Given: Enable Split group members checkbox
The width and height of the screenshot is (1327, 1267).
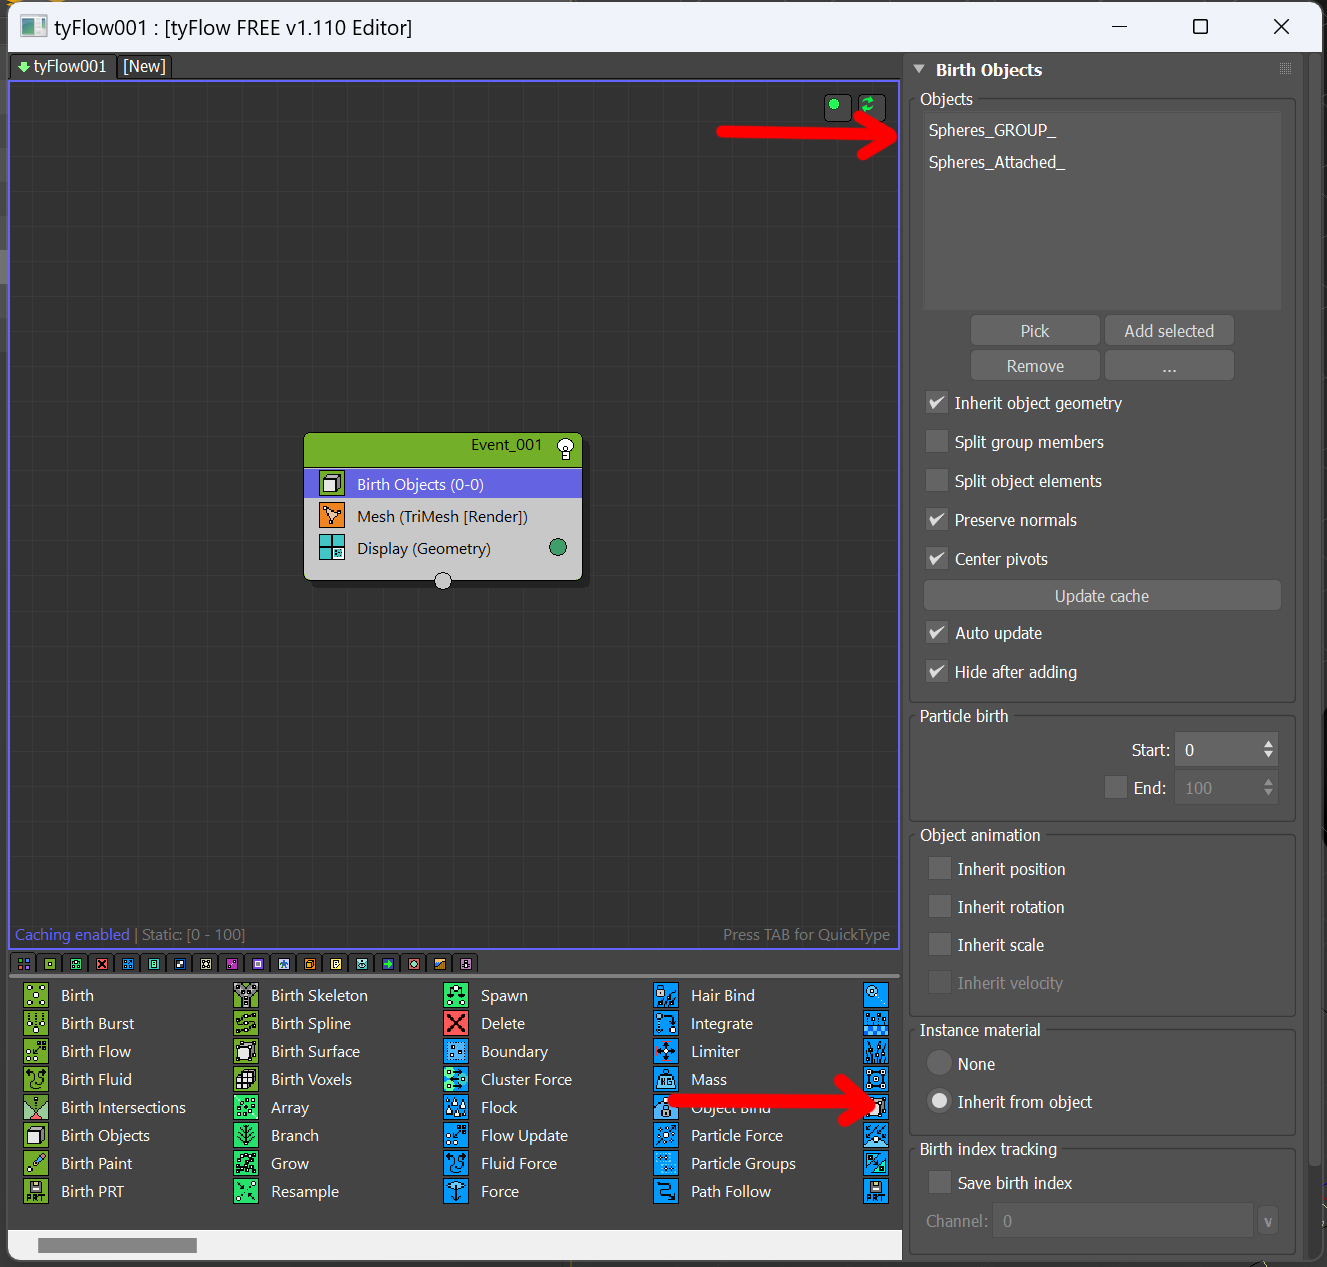Looking at the screenshot, I should point(937,442).
